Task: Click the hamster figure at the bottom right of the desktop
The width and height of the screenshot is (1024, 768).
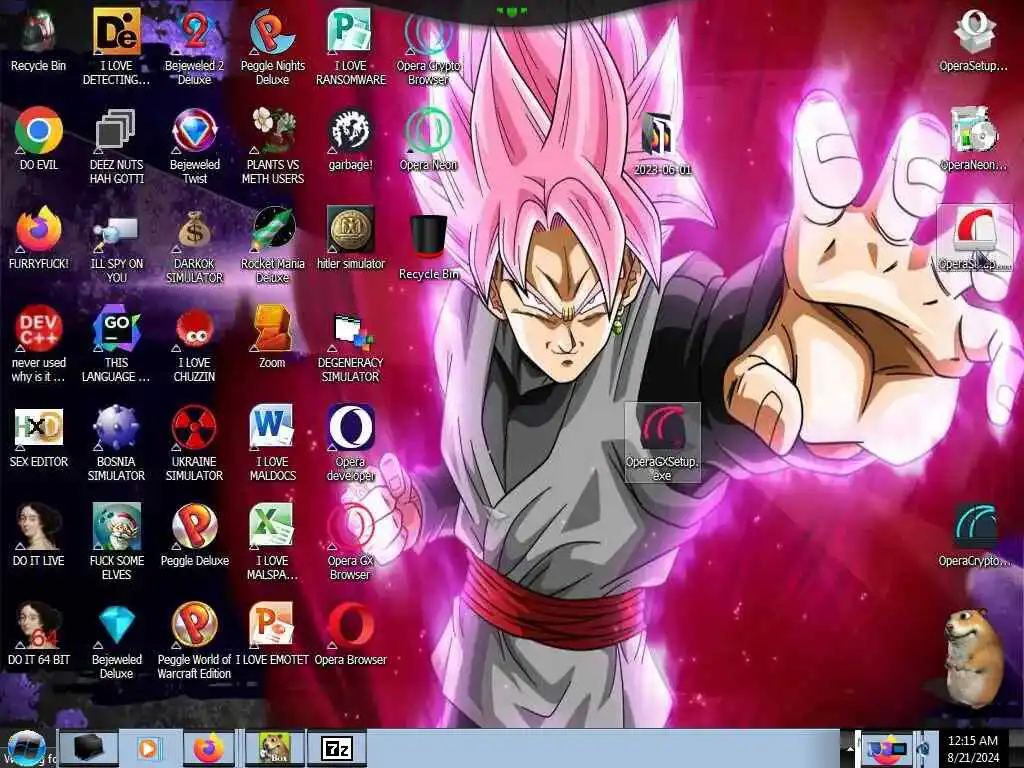Action: 972,658
